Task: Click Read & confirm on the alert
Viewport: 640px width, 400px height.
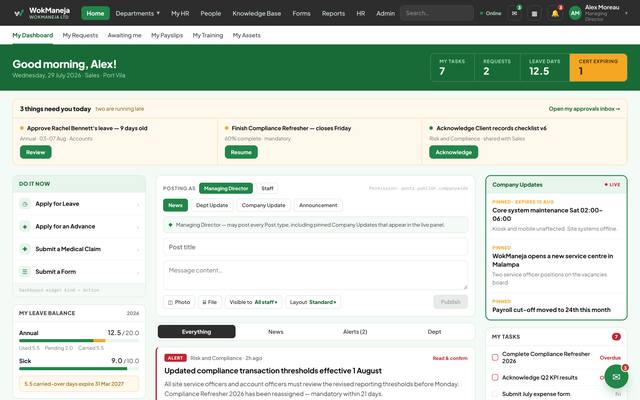Action: (450, 358)
